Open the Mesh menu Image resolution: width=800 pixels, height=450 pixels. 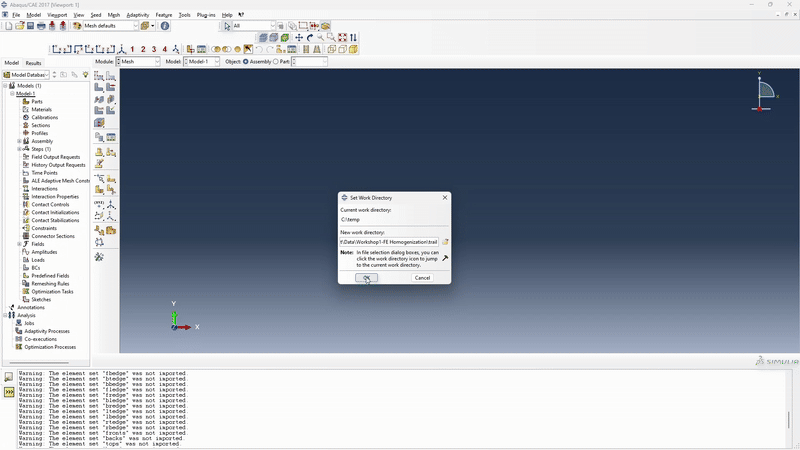coord(114,15)
